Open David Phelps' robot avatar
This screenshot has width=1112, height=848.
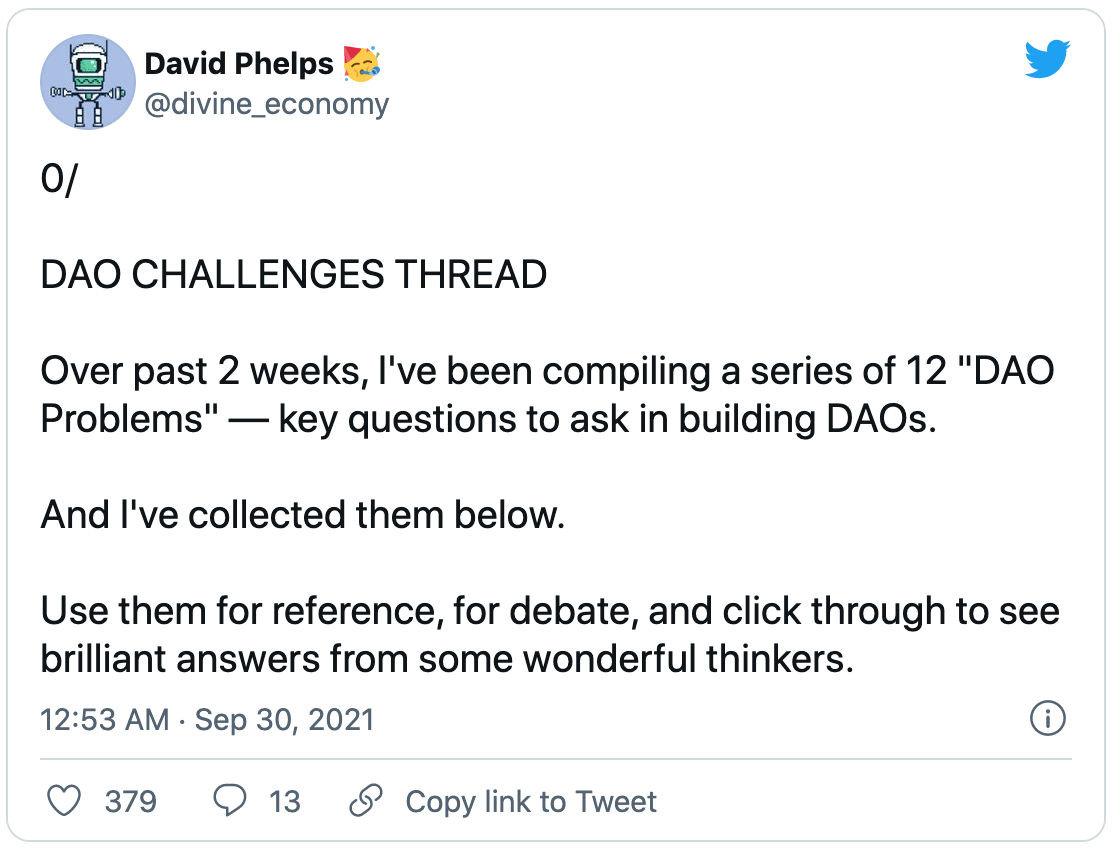tap(86, 83)
